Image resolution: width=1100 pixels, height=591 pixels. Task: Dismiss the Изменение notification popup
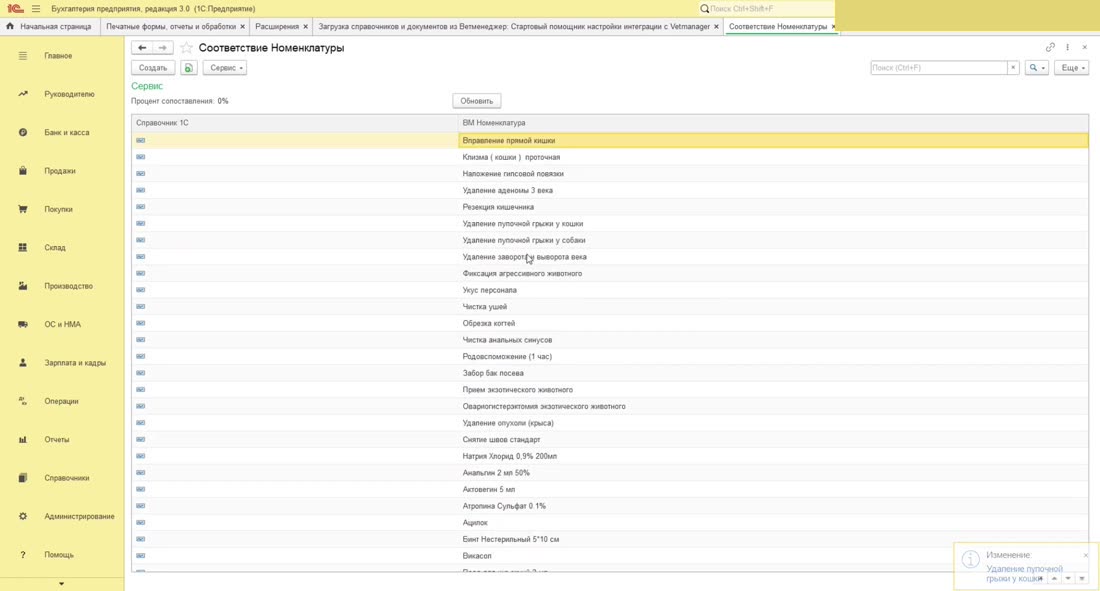(x=1085, y=555)
